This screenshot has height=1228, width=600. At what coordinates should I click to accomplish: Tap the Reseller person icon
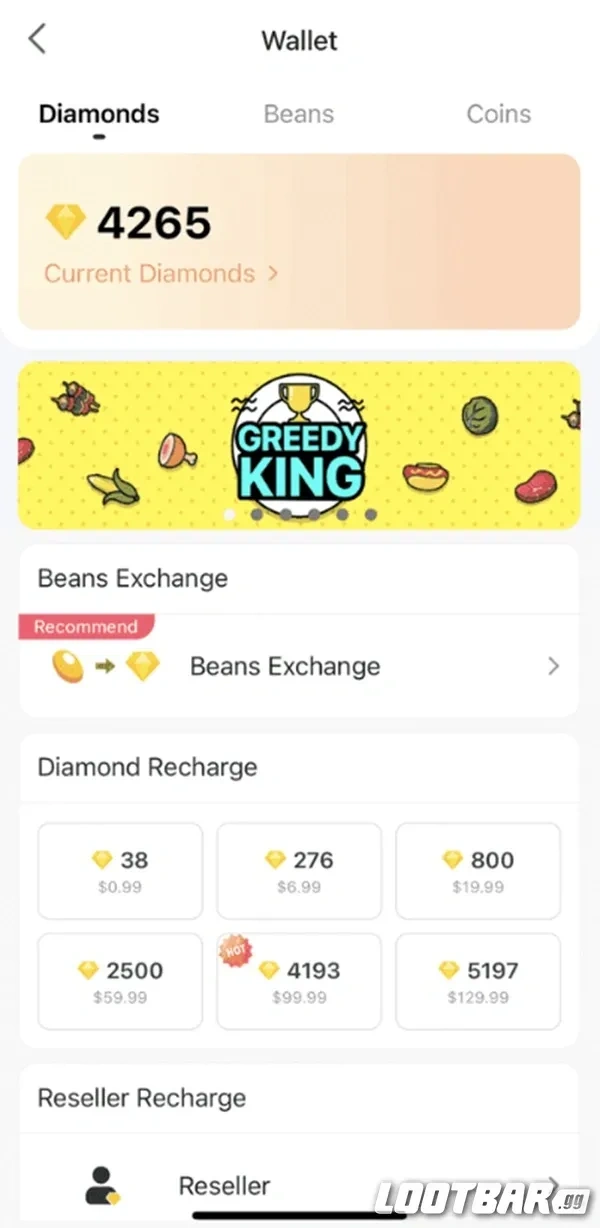click(x=101, y=1185)
